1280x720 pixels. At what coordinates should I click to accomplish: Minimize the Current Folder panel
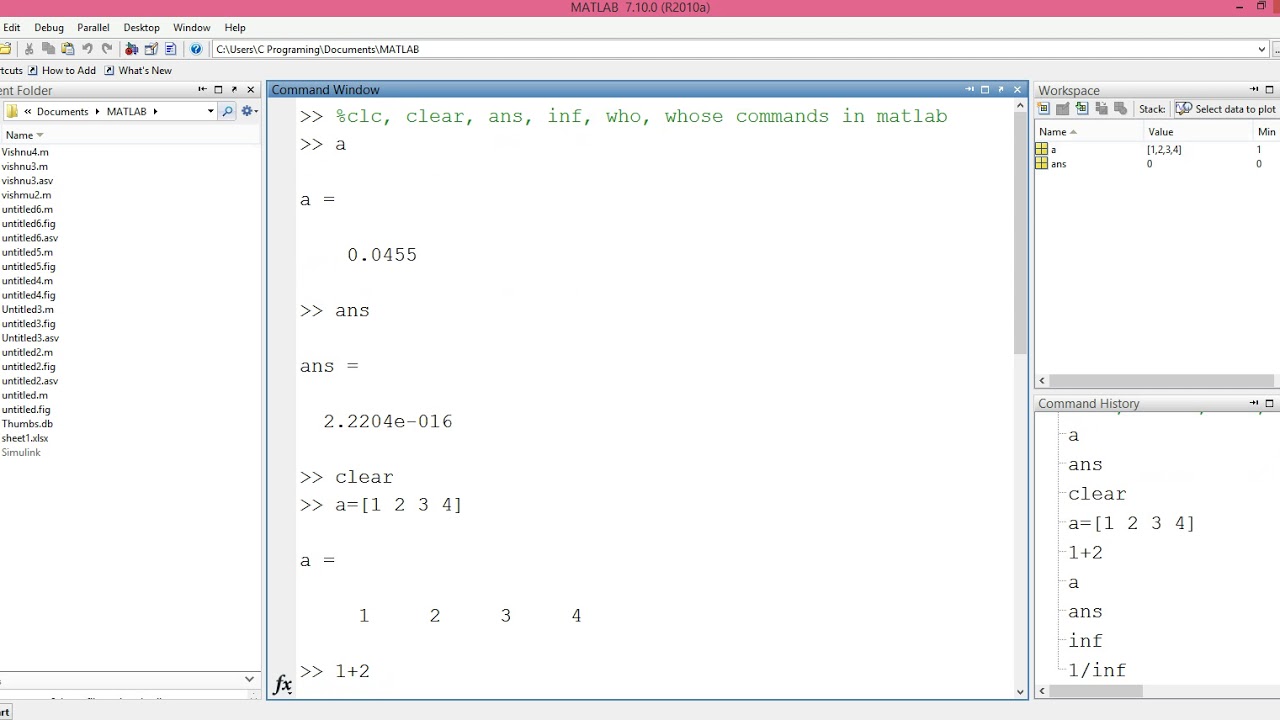tap(202, 90)
